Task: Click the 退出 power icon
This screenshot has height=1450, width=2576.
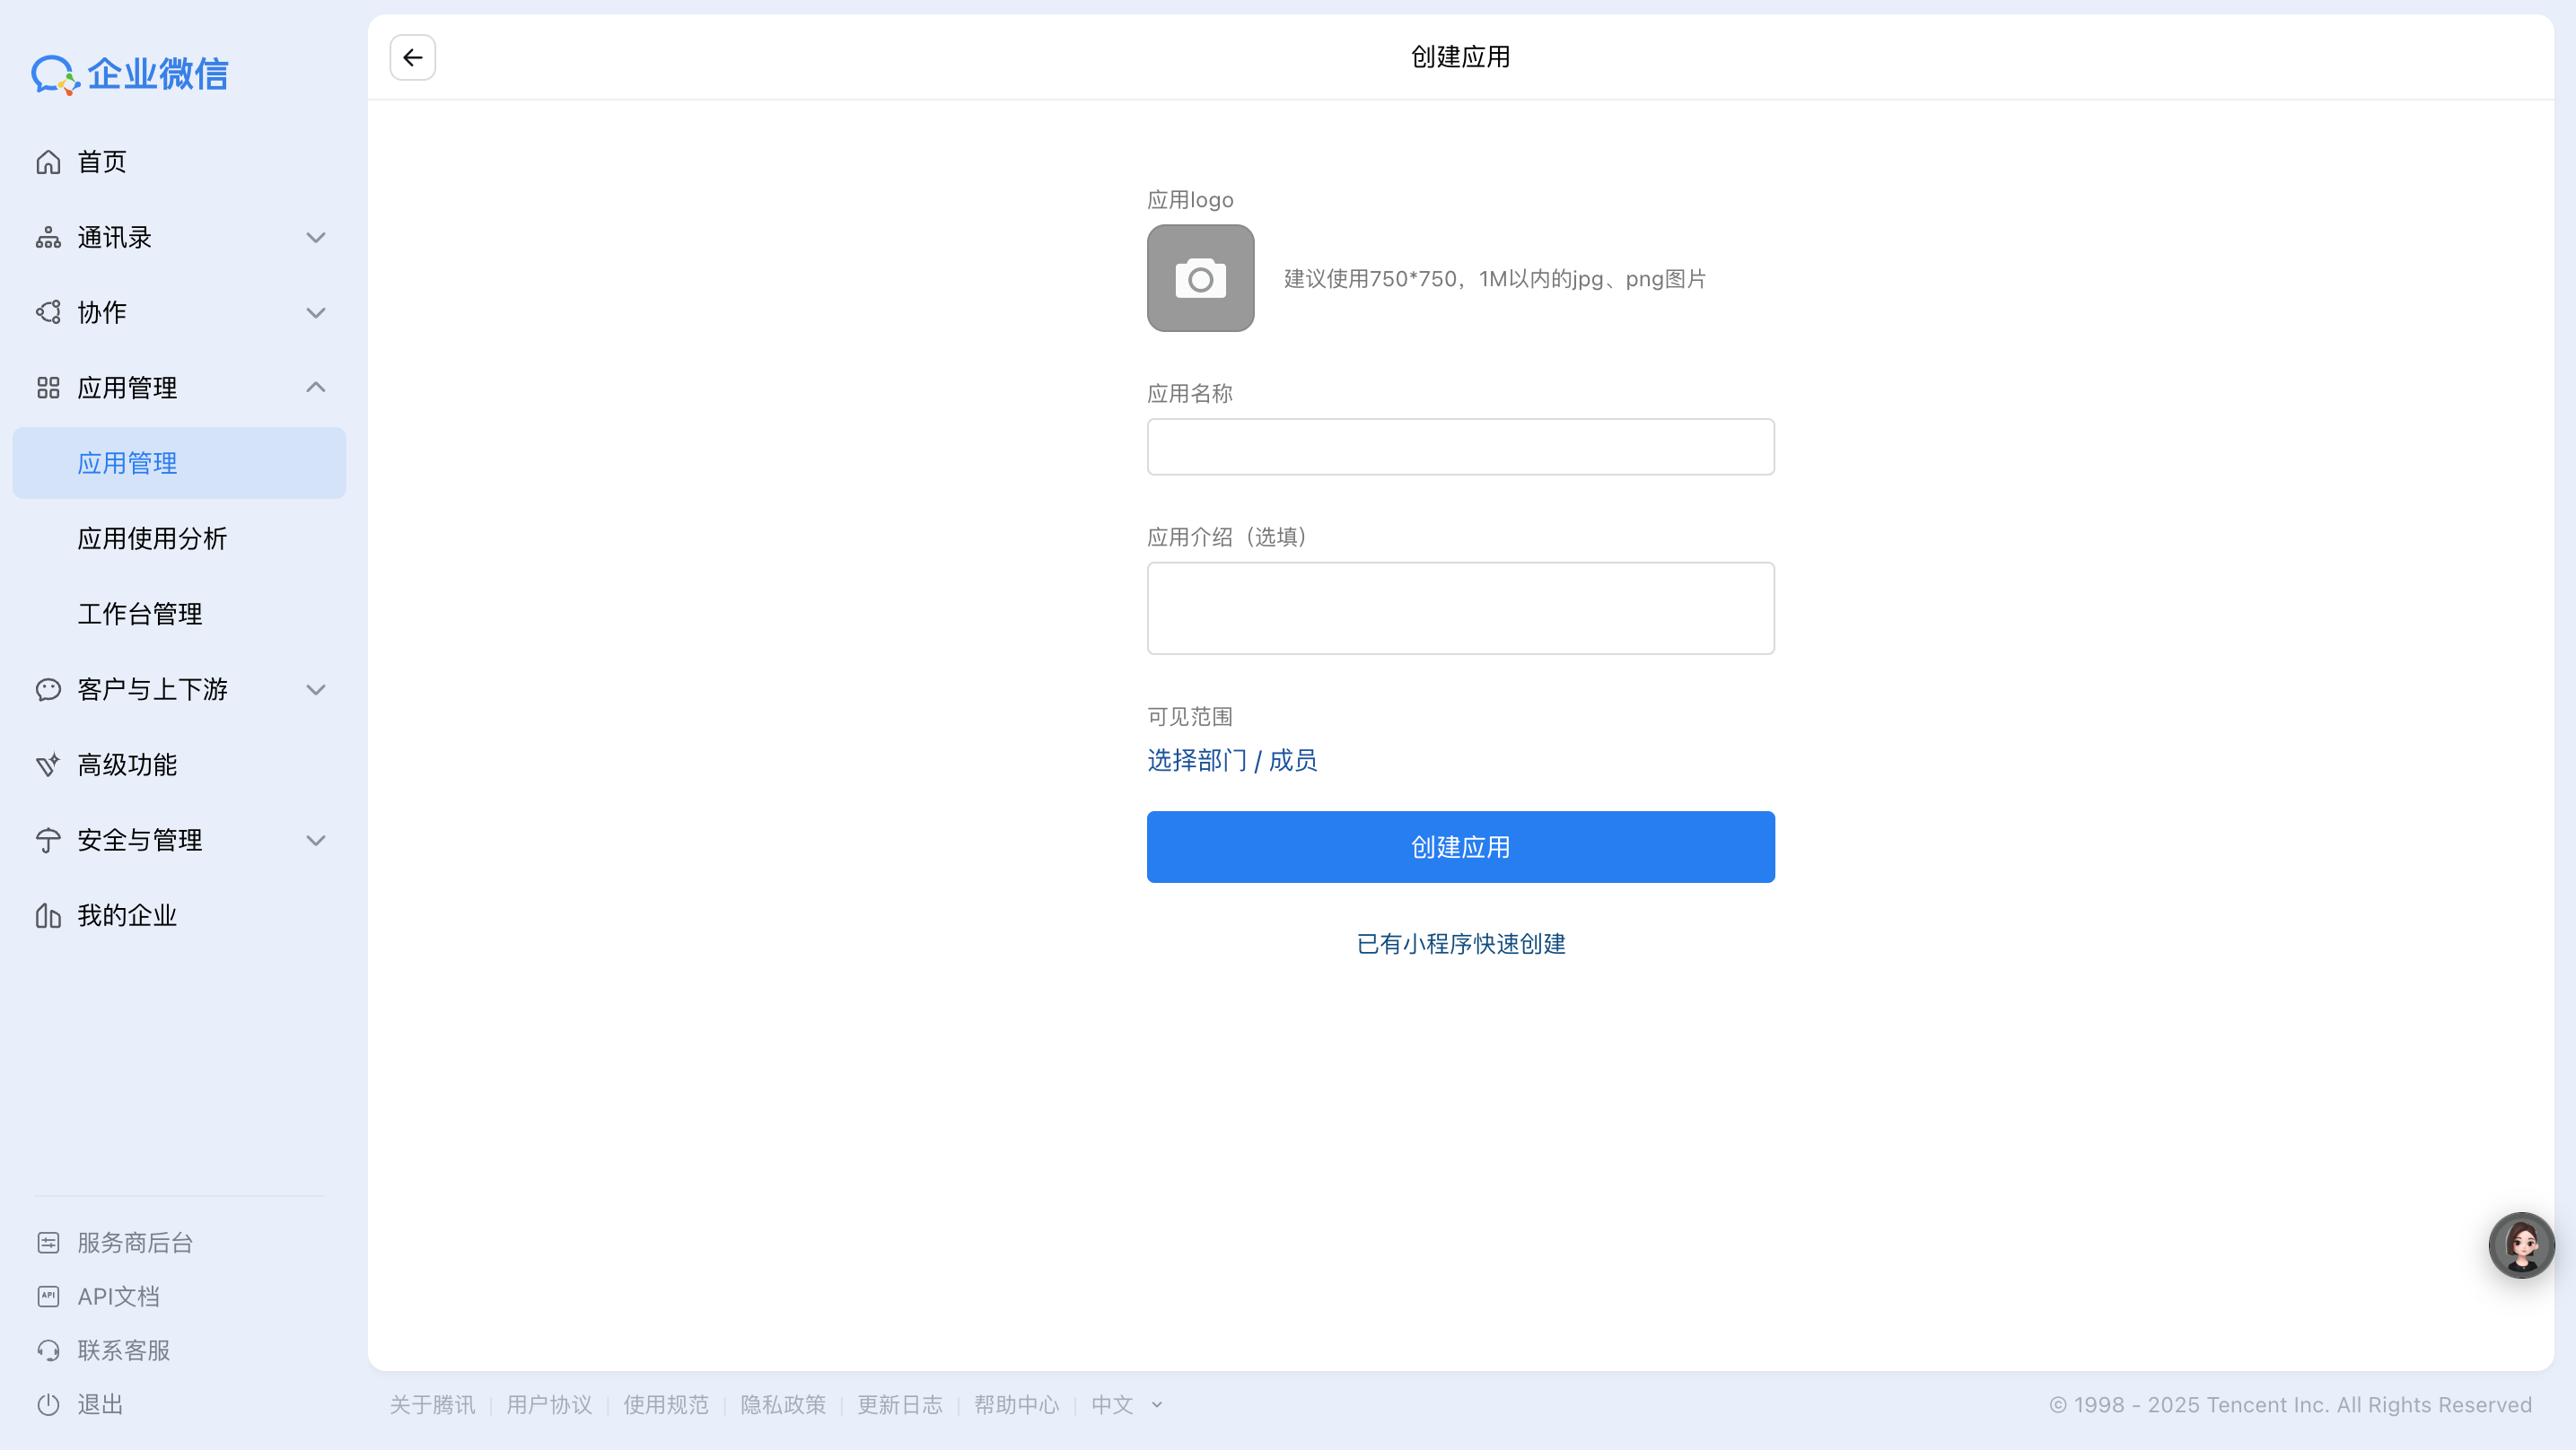Action: [x=48, y=1405]
